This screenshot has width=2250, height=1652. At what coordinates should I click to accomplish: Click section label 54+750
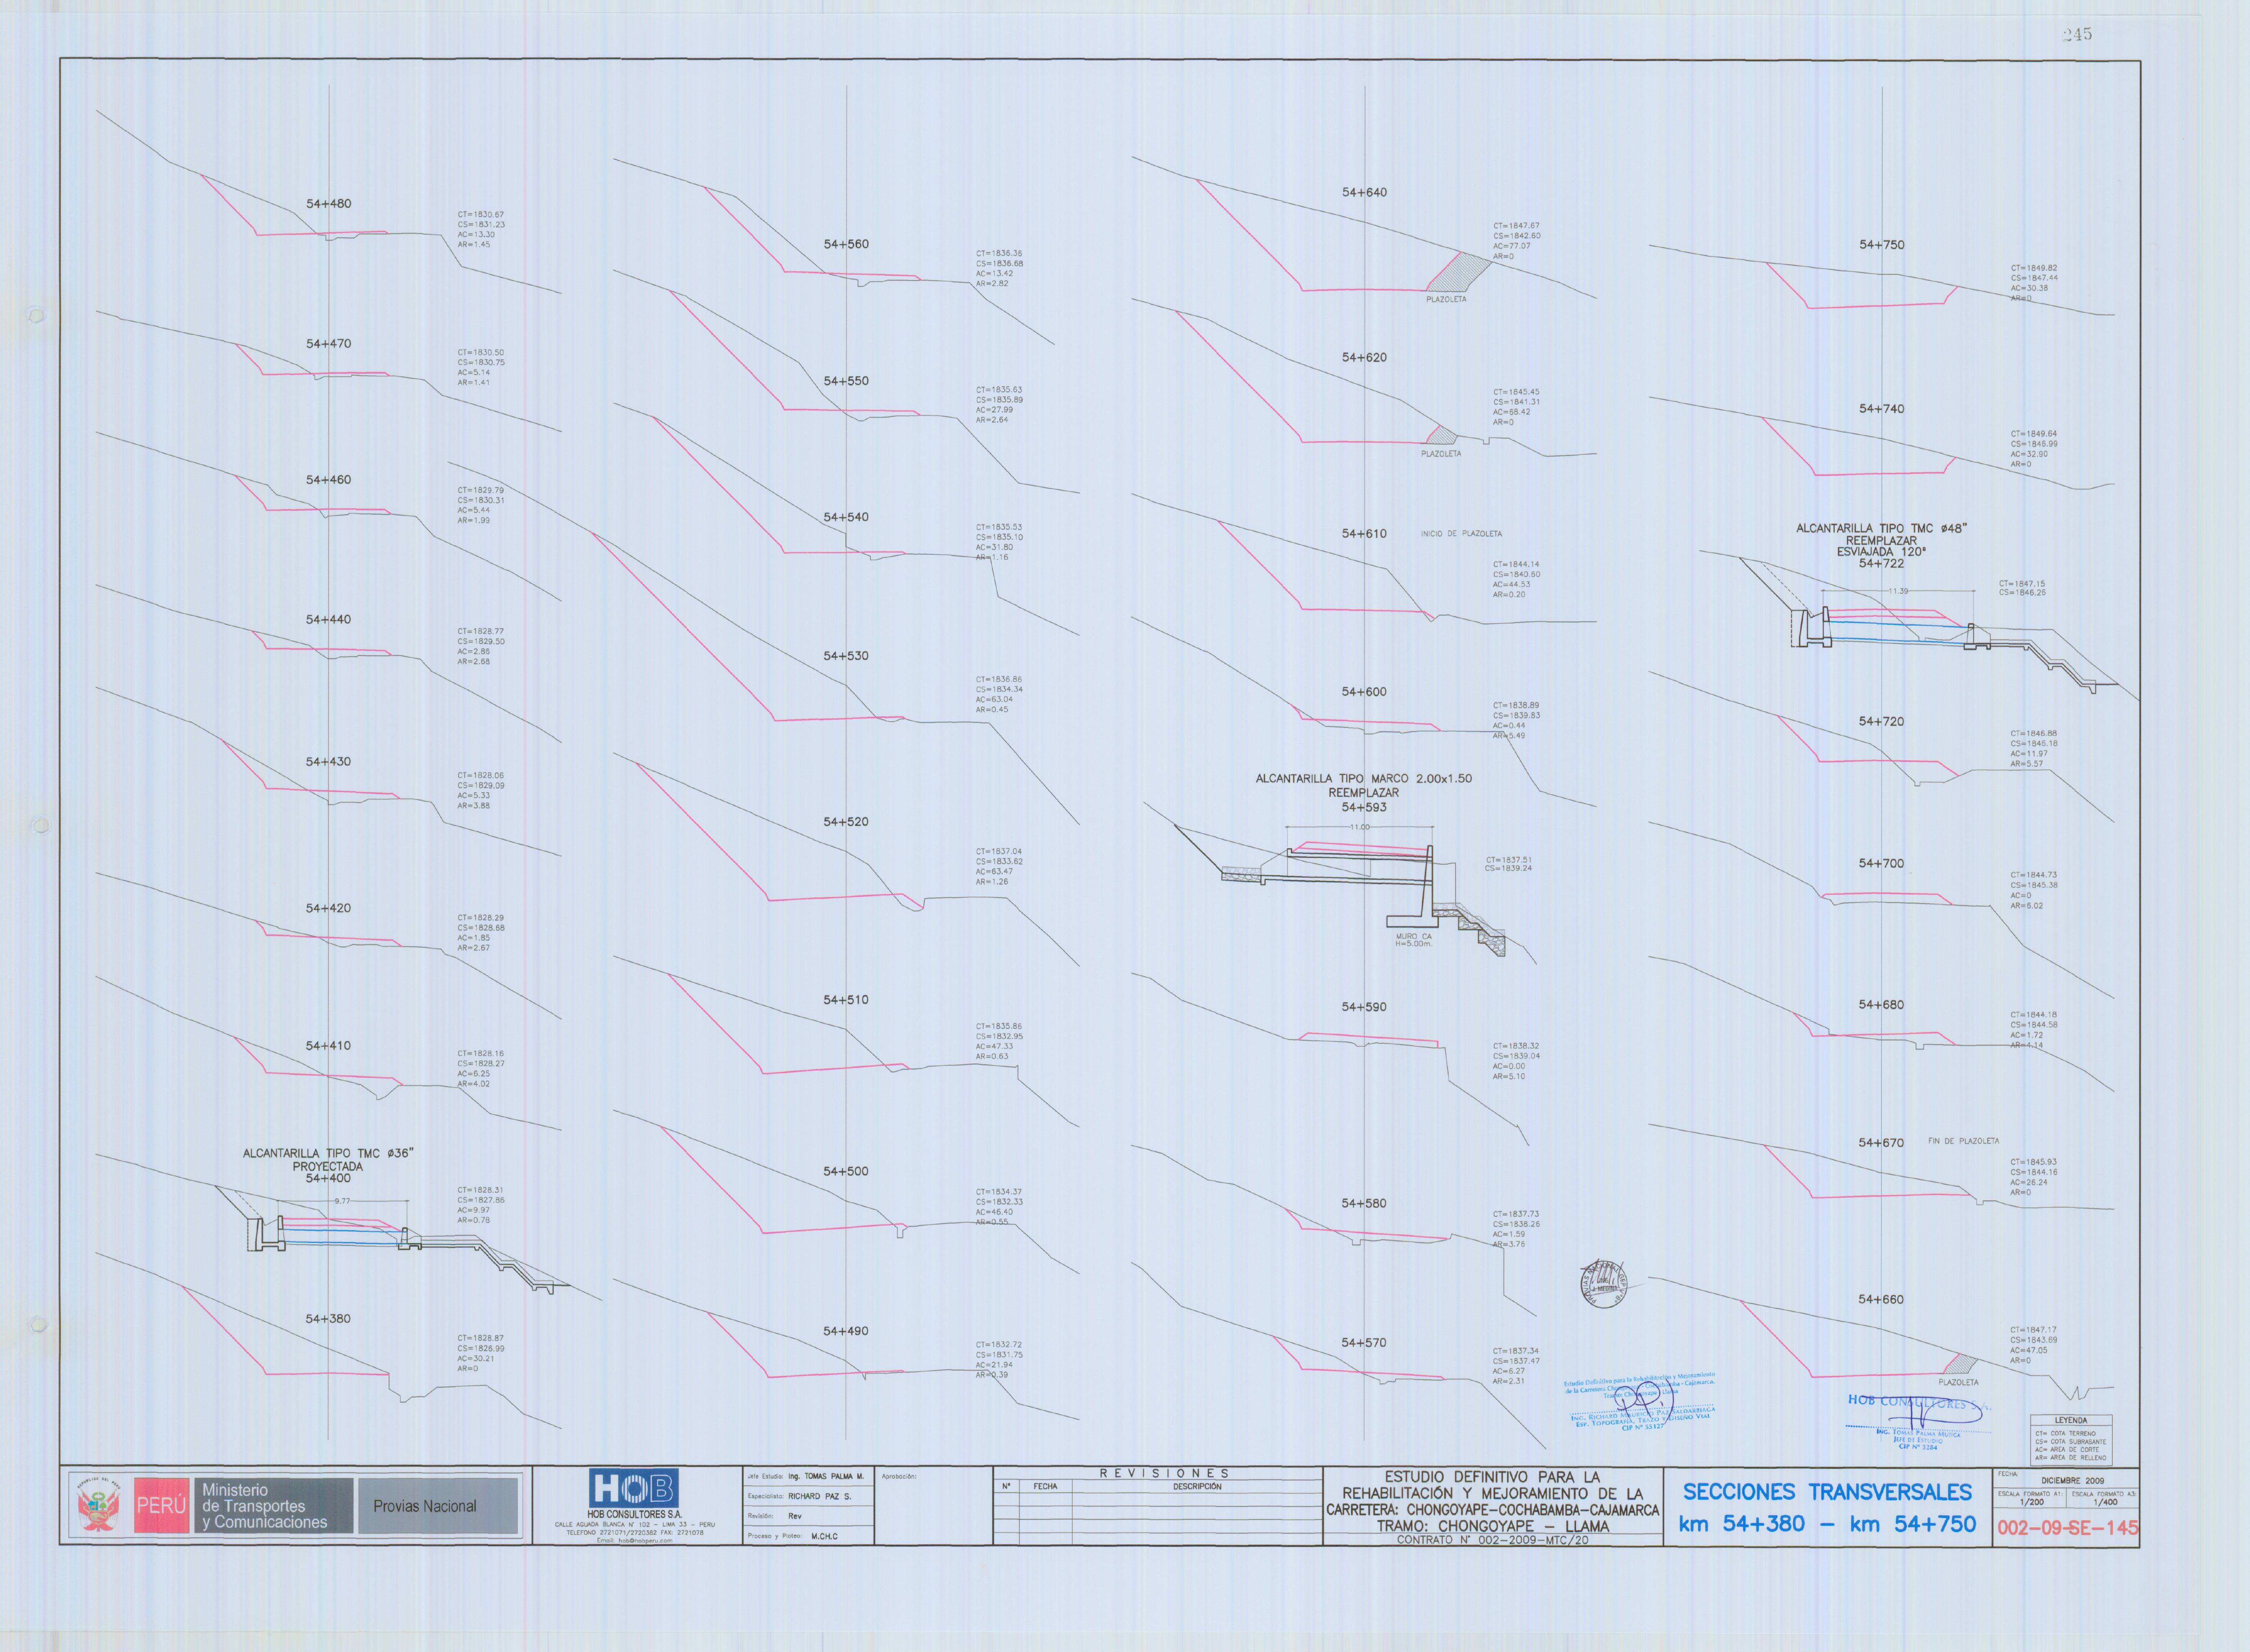(x=1882, y=245)
